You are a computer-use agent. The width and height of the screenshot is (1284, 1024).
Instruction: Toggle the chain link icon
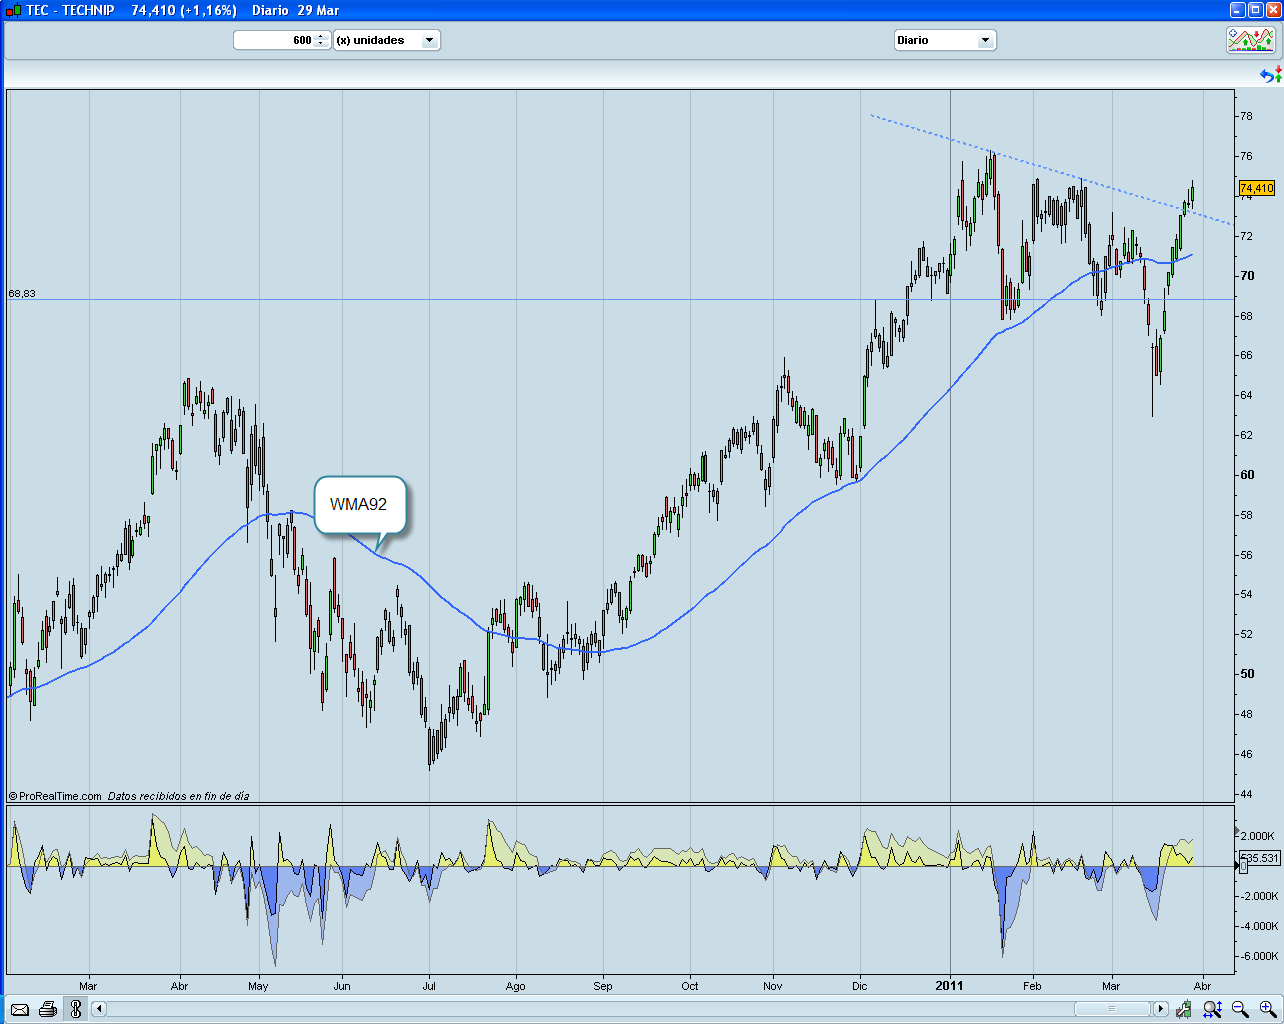75,1009
